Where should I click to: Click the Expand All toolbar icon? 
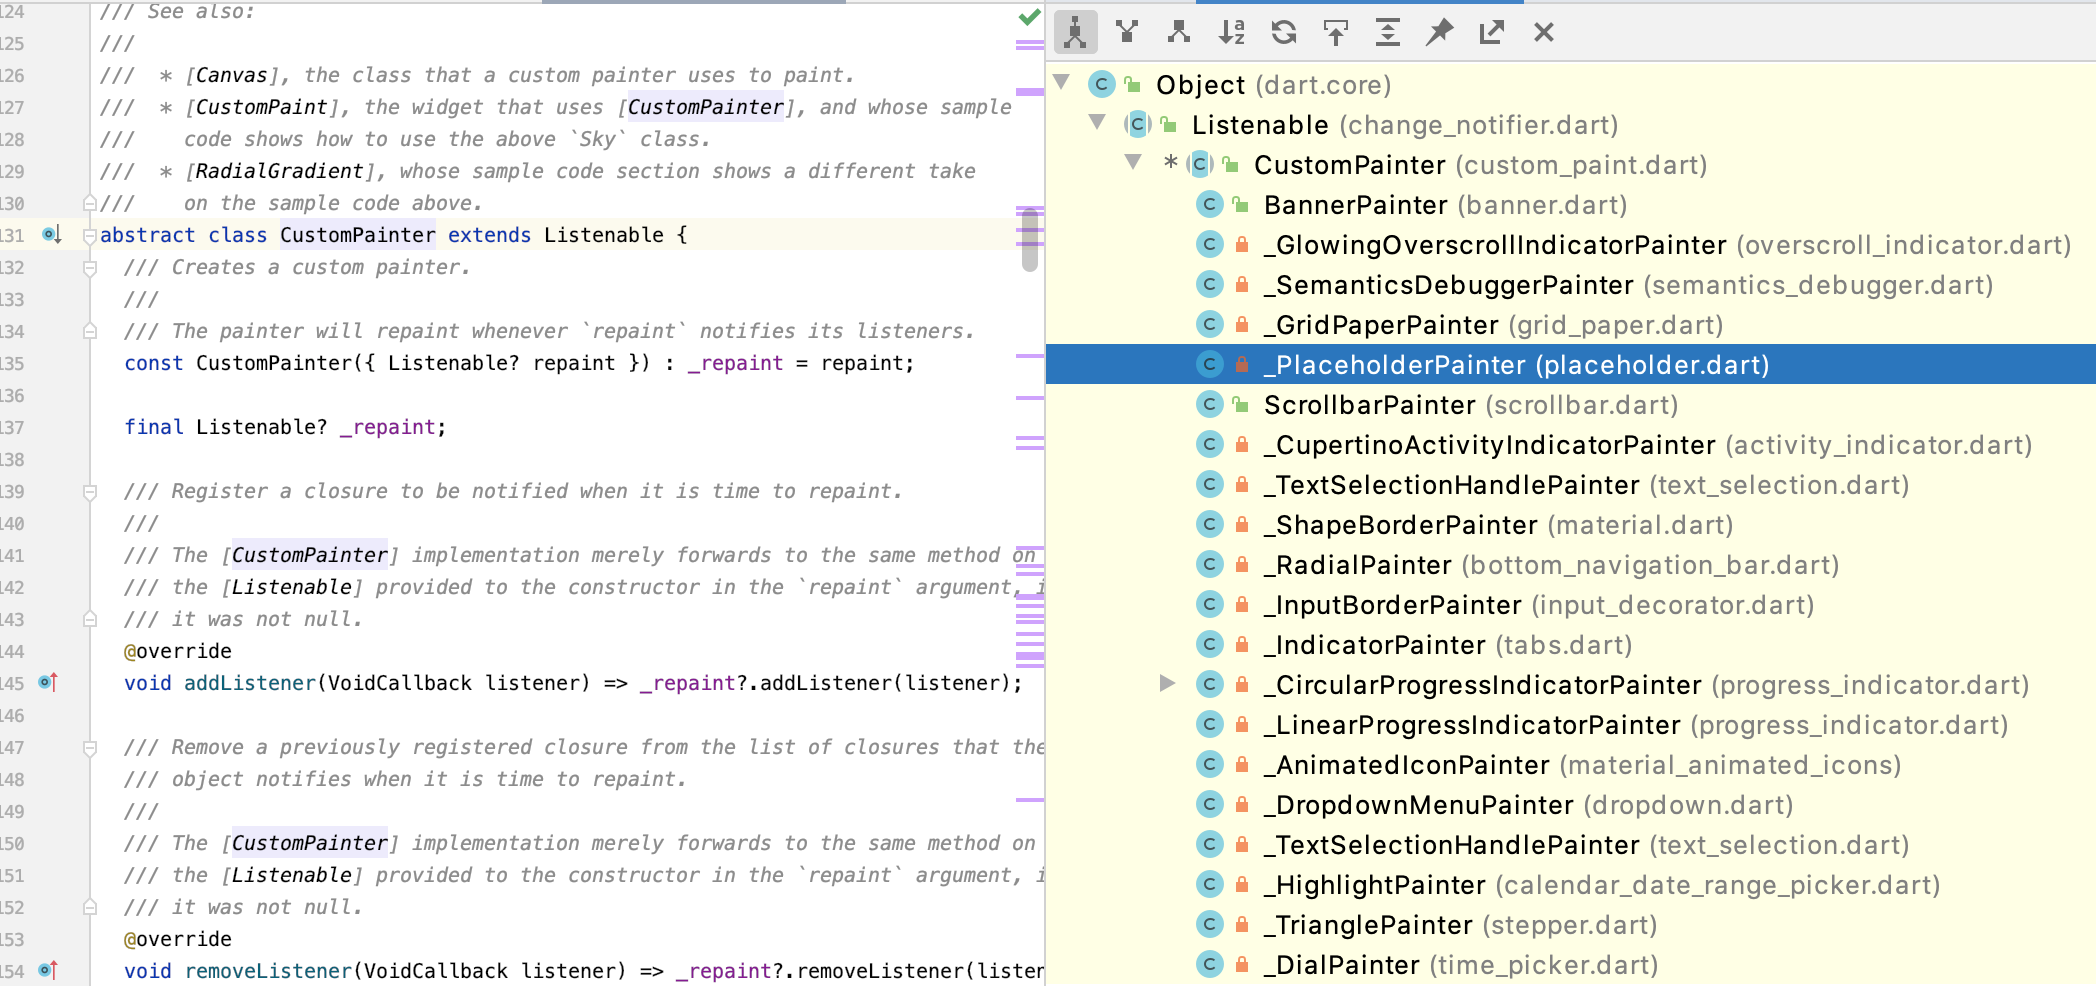(x=1389, y=32)
